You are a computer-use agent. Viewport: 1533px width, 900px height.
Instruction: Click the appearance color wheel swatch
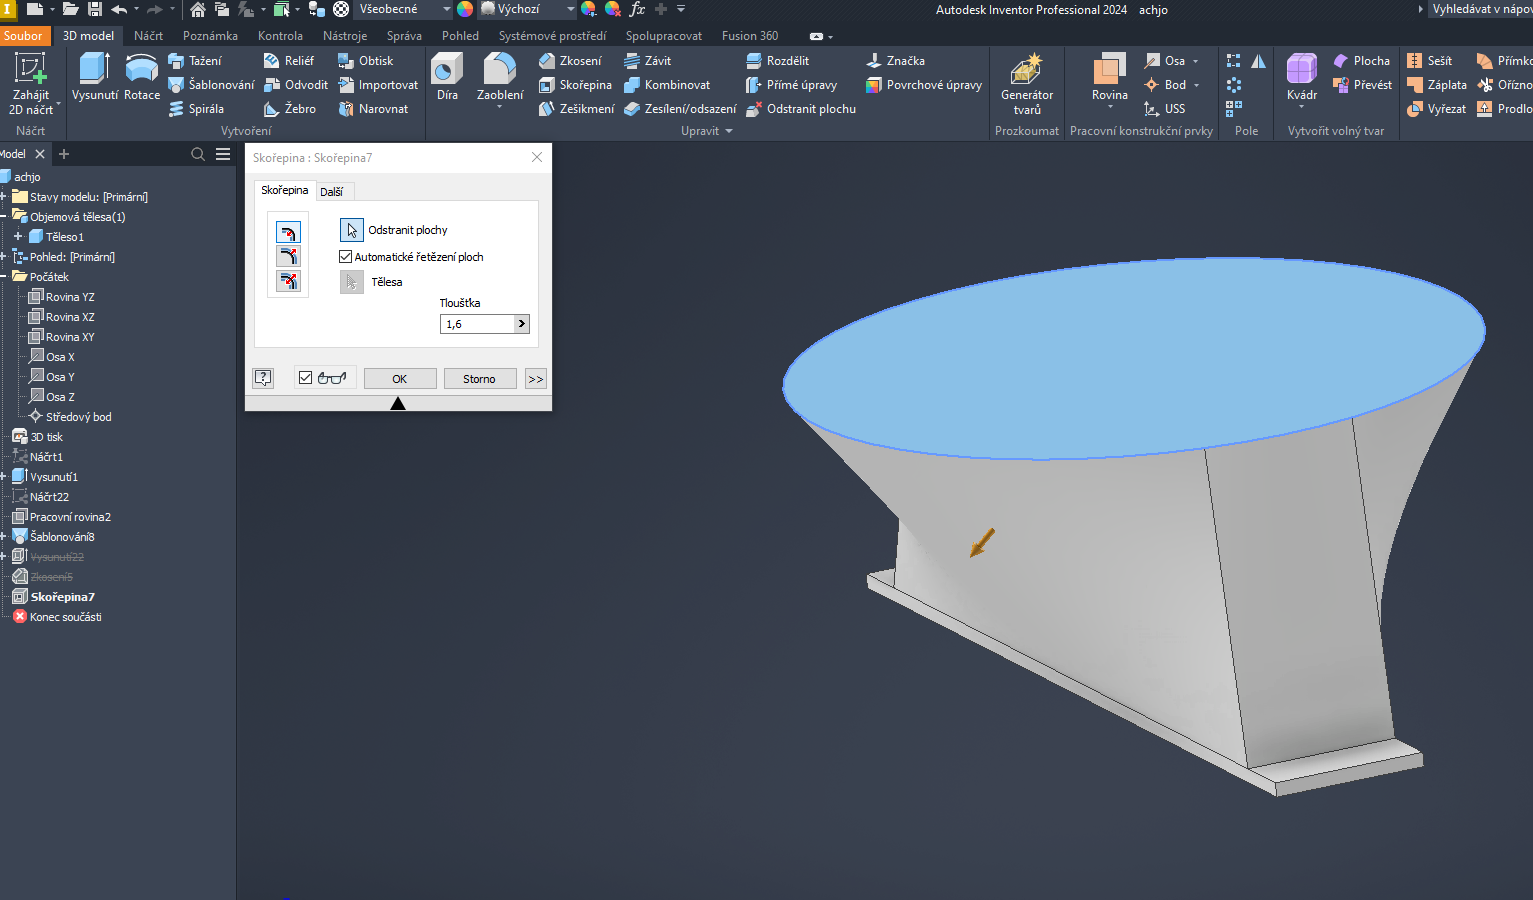tap(465, 9)
